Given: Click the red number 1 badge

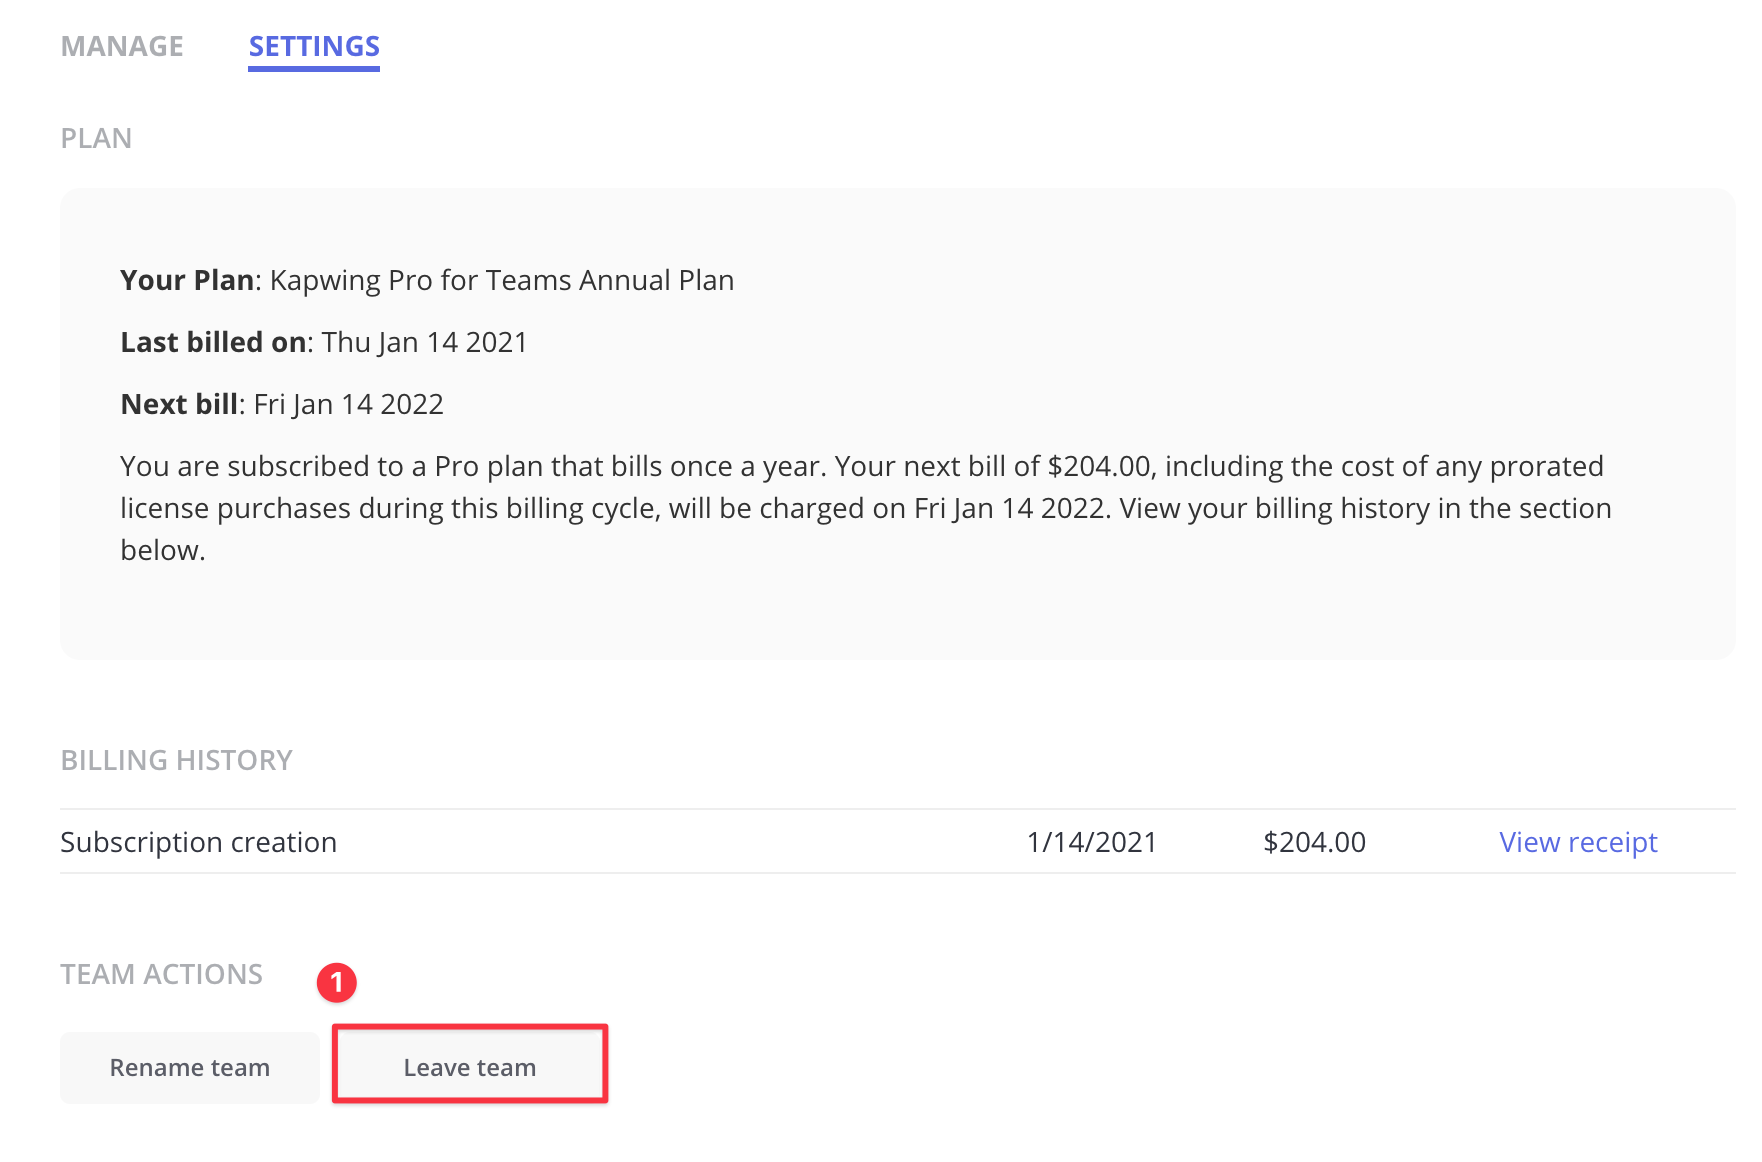Looking at the screenshot, I should 337,983.
